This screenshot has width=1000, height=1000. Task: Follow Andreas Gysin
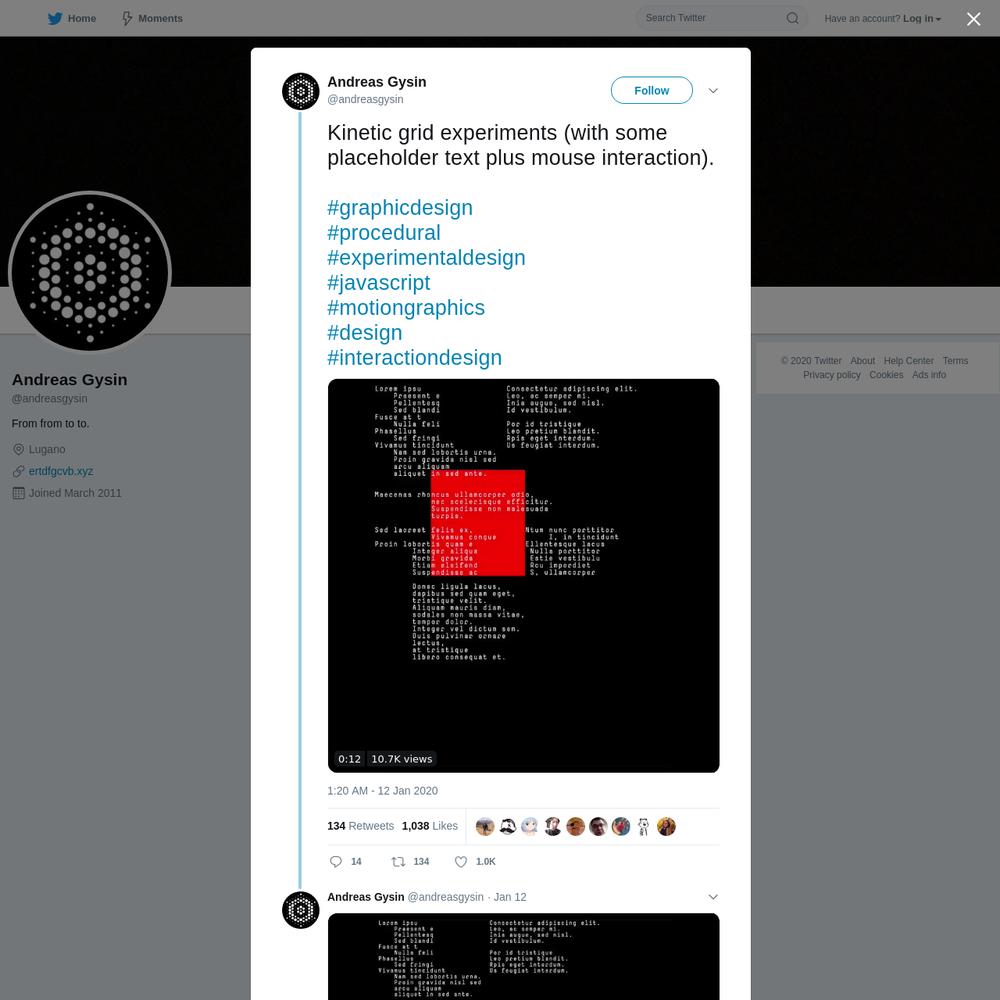click(651, 91)
